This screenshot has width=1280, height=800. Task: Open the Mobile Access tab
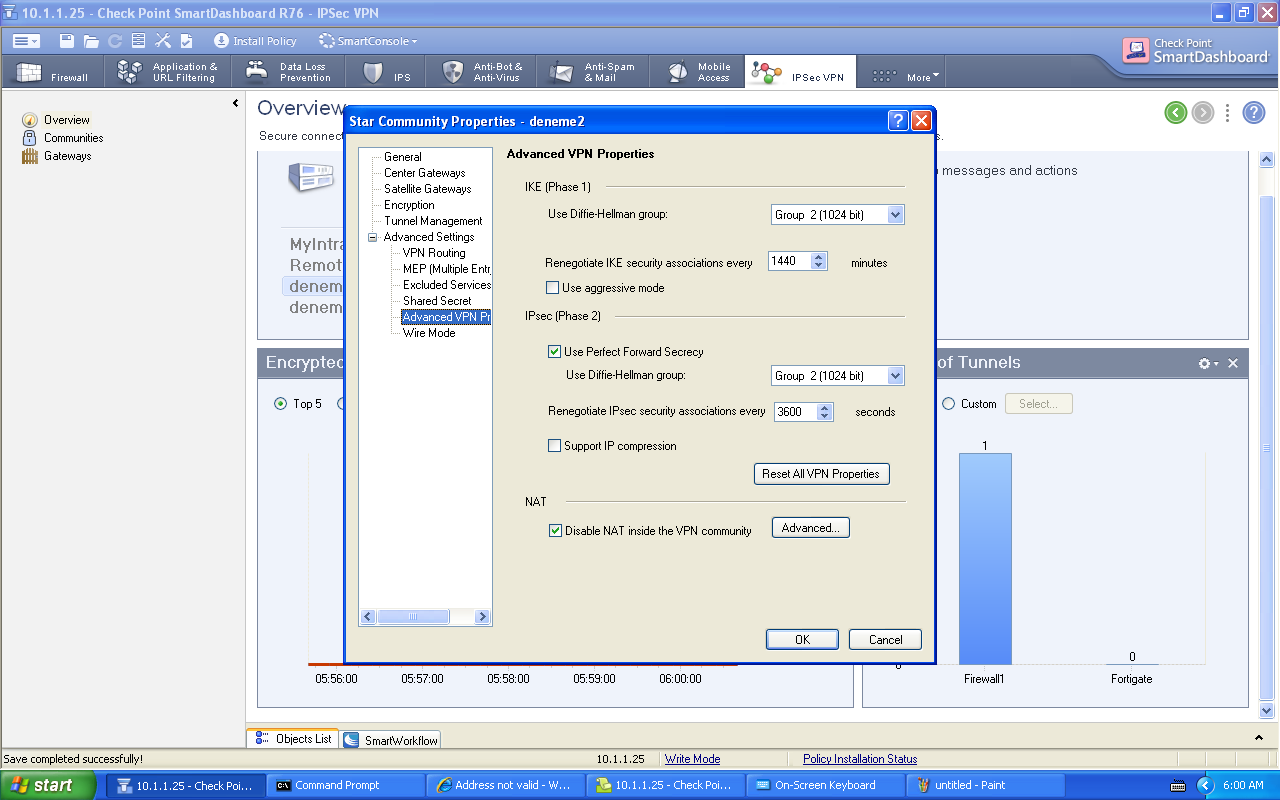tap(698, 72)
